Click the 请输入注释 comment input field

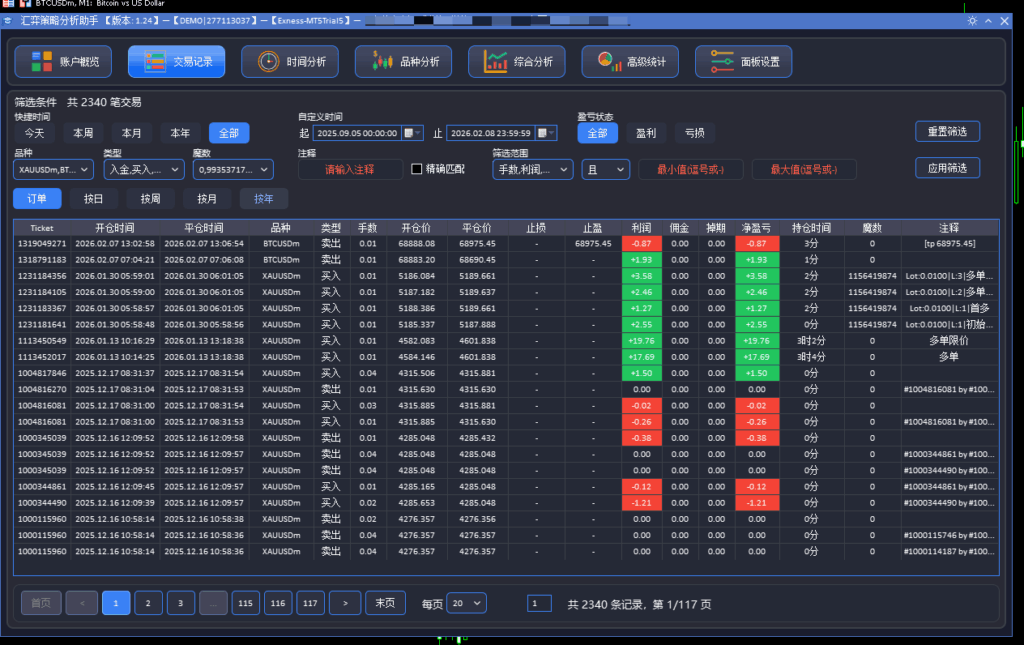350,170
